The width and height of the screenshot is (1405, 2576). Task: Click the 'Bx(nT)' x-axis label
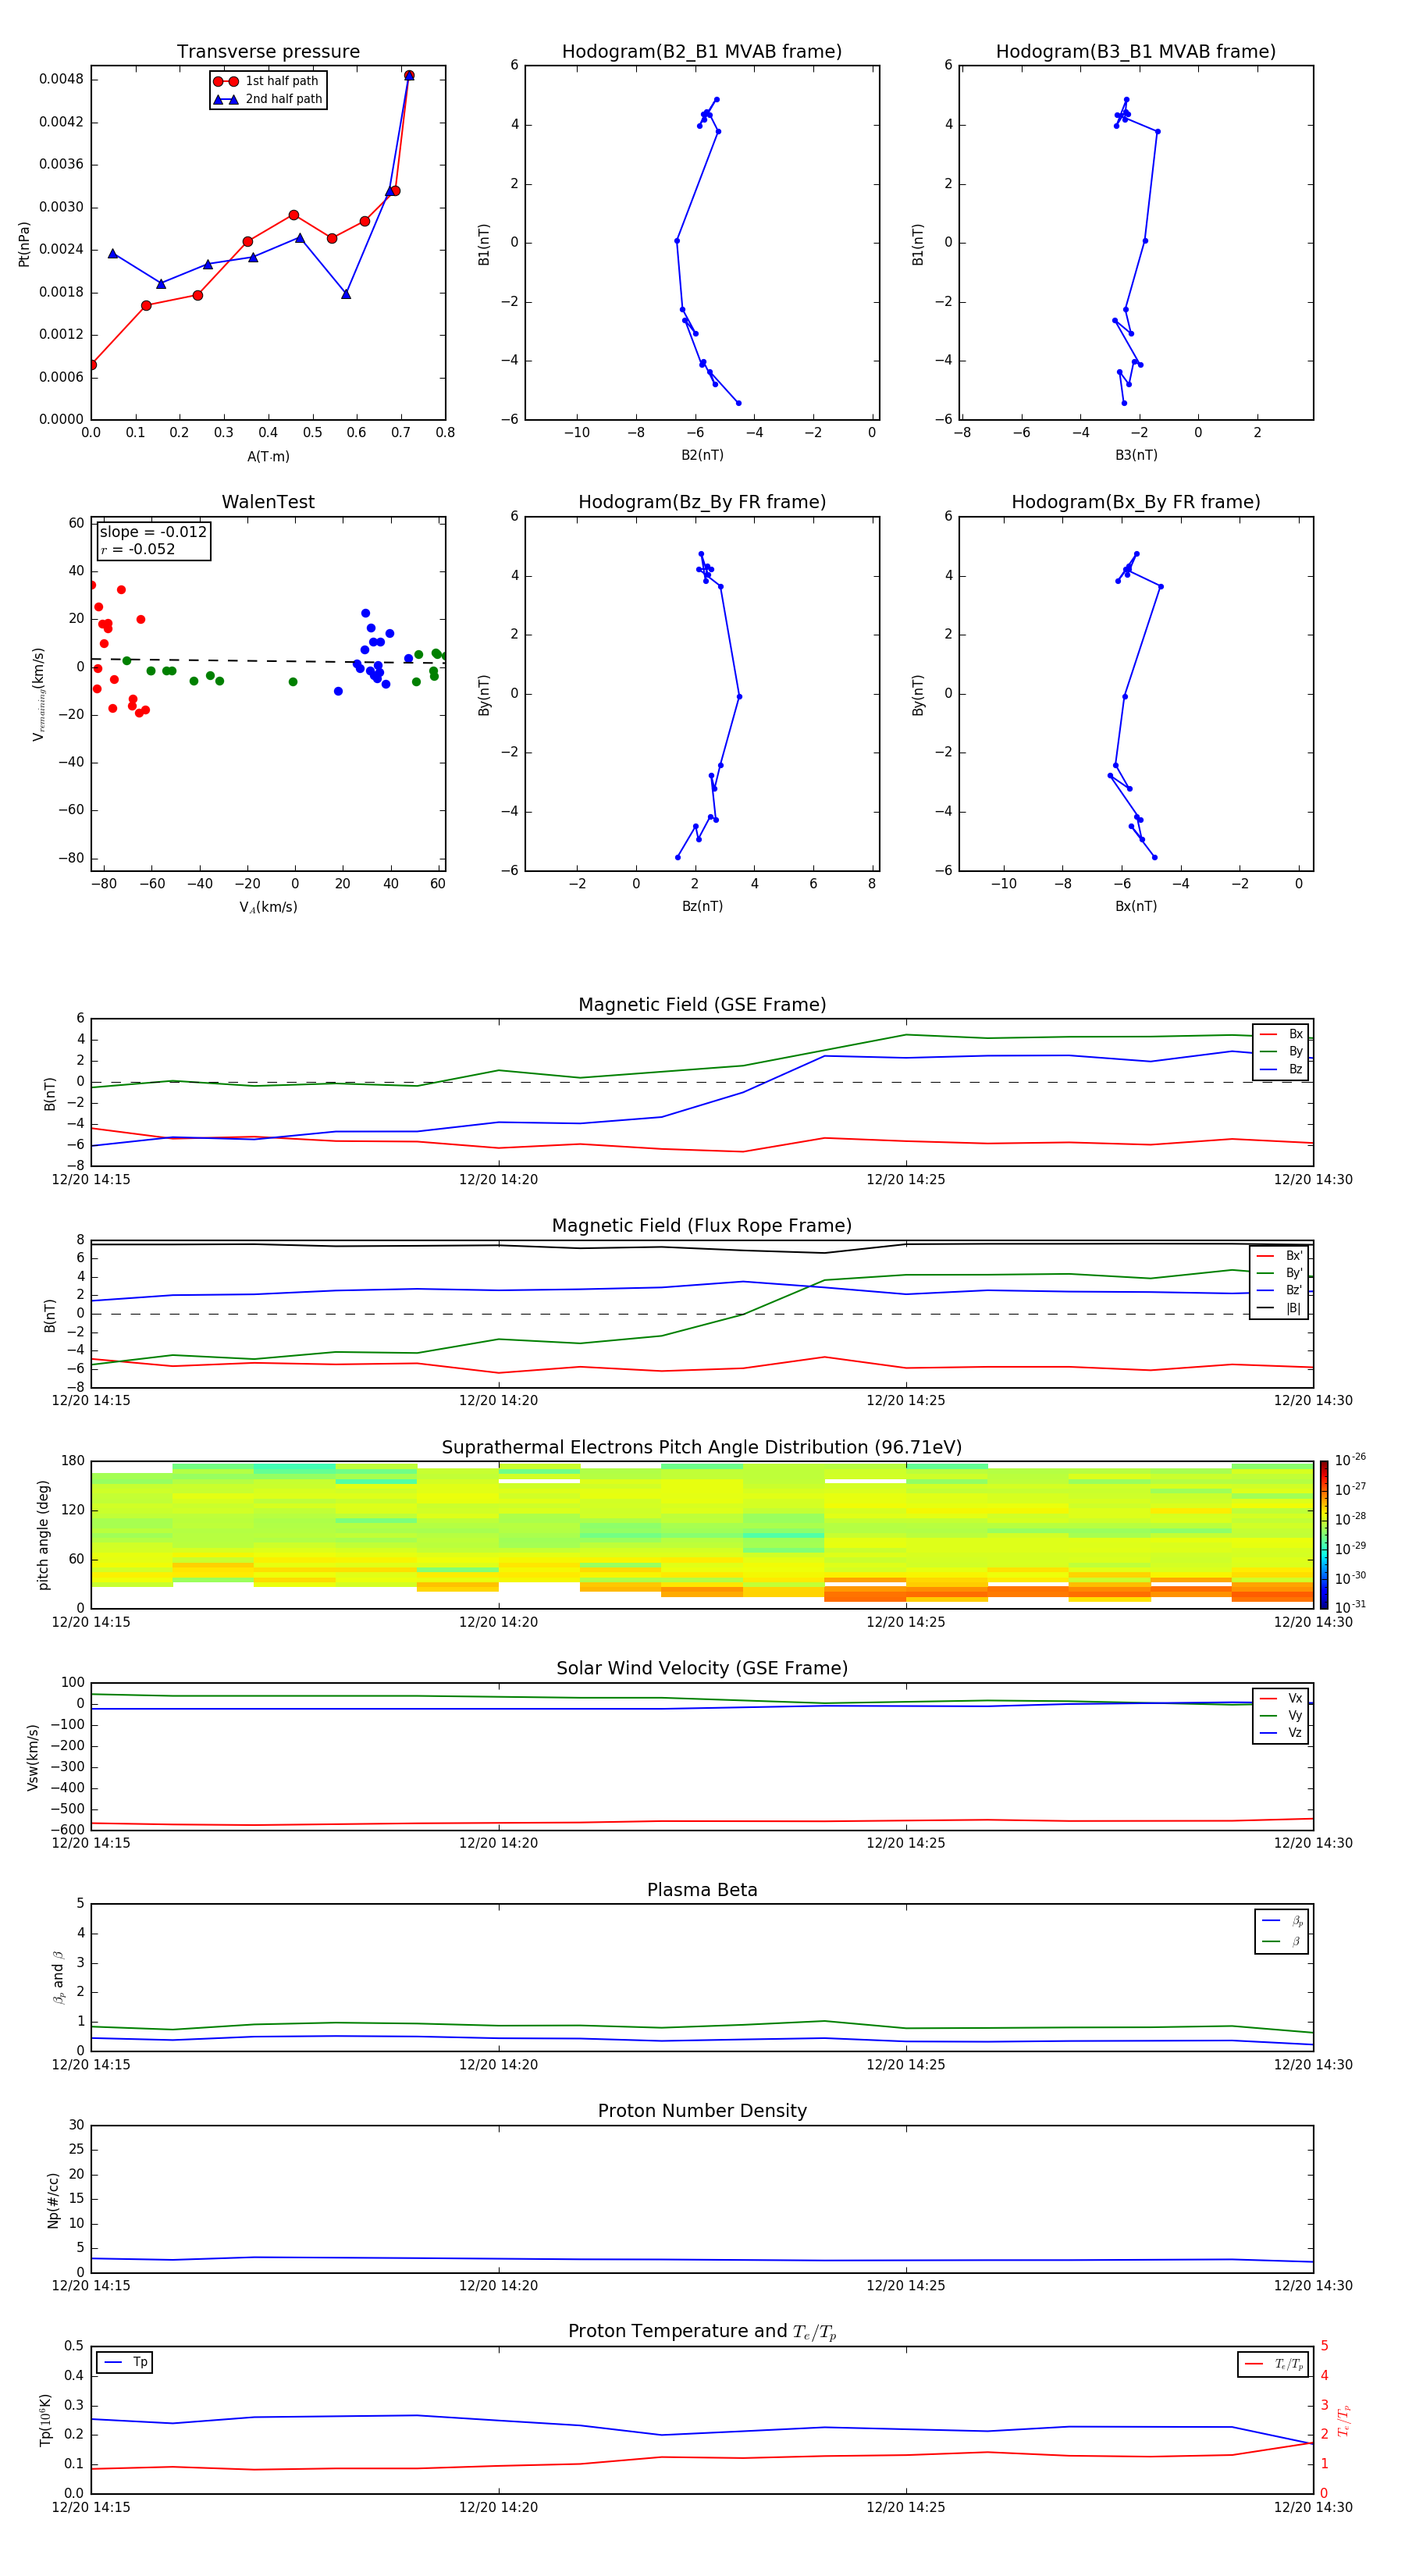click(x=1136, y=907)
